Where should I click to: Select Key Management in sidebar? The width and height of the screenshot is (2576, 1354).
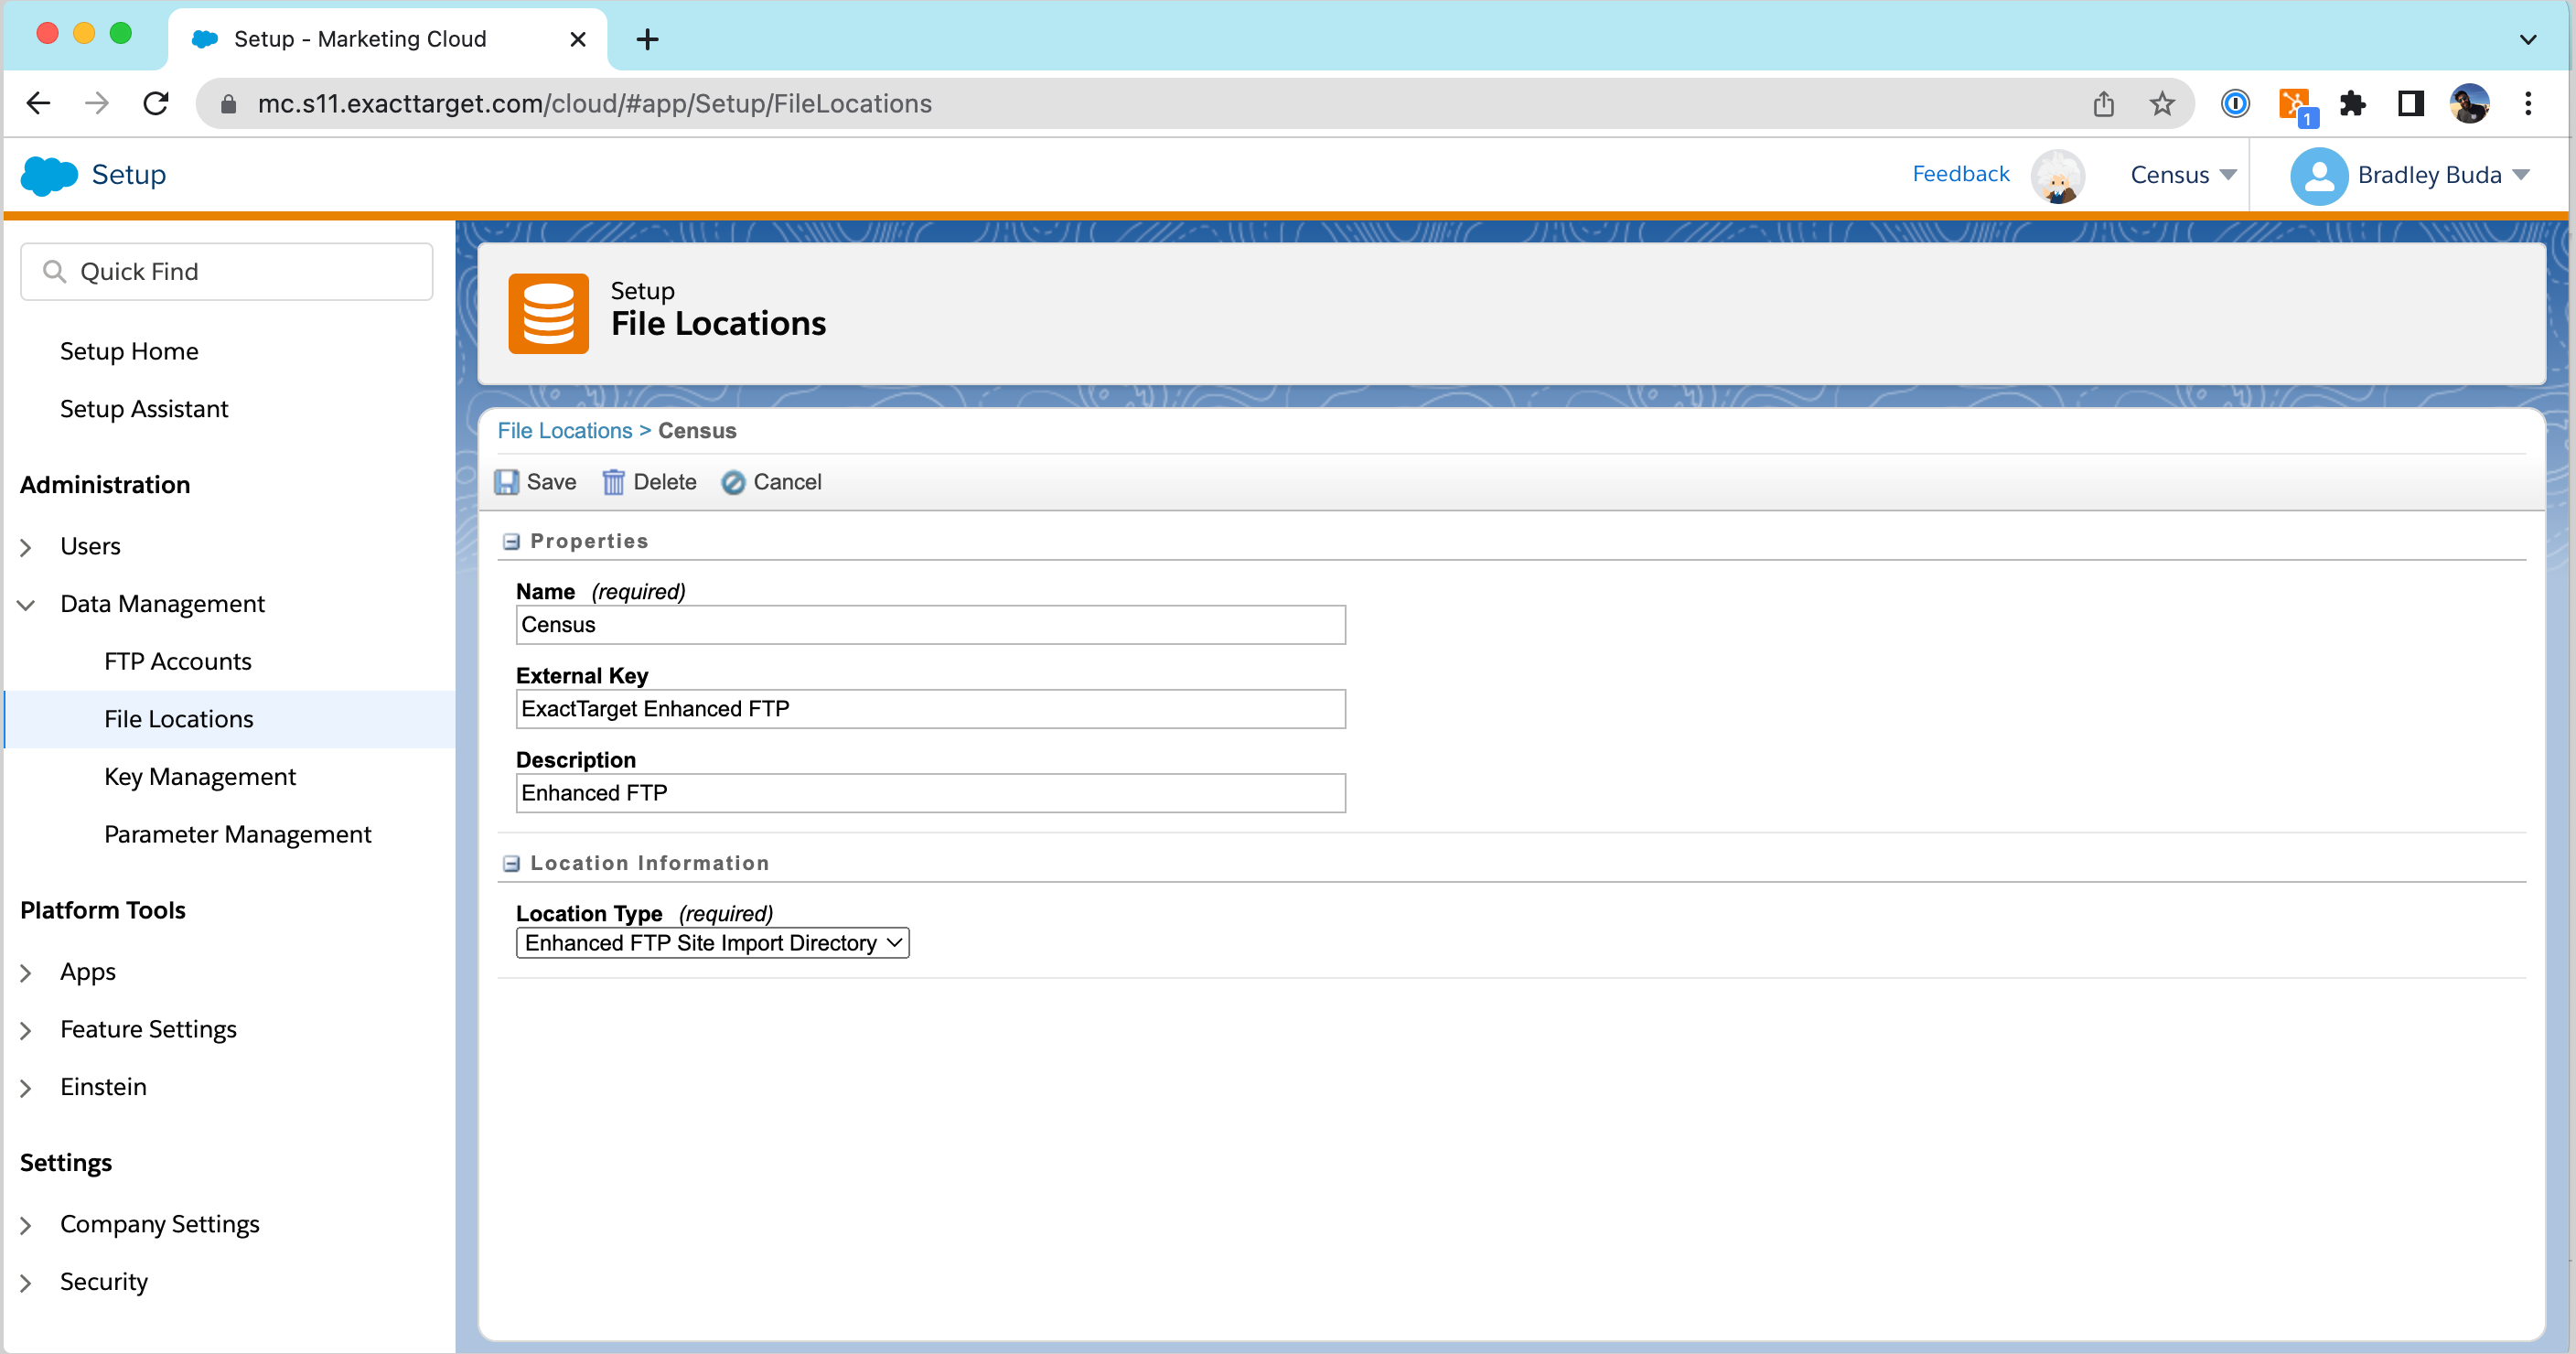(199, 776)
